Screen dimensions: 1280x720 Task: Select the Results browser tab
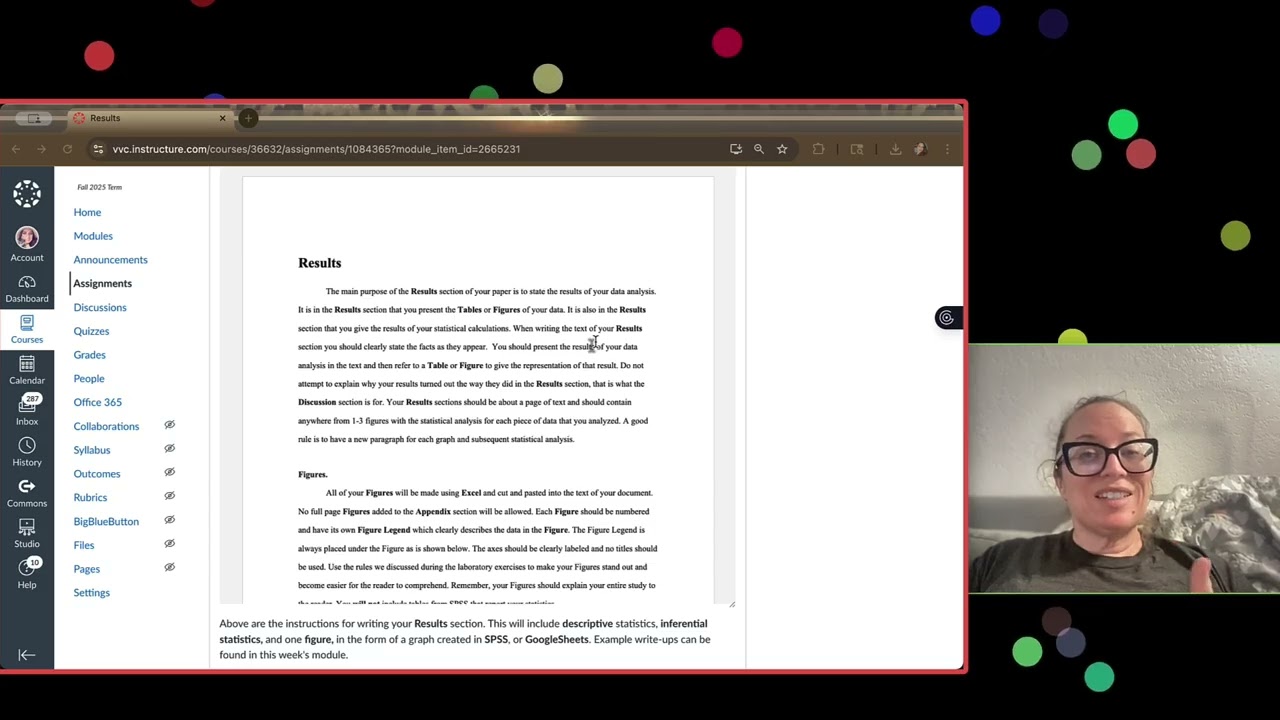click(150, 118)
